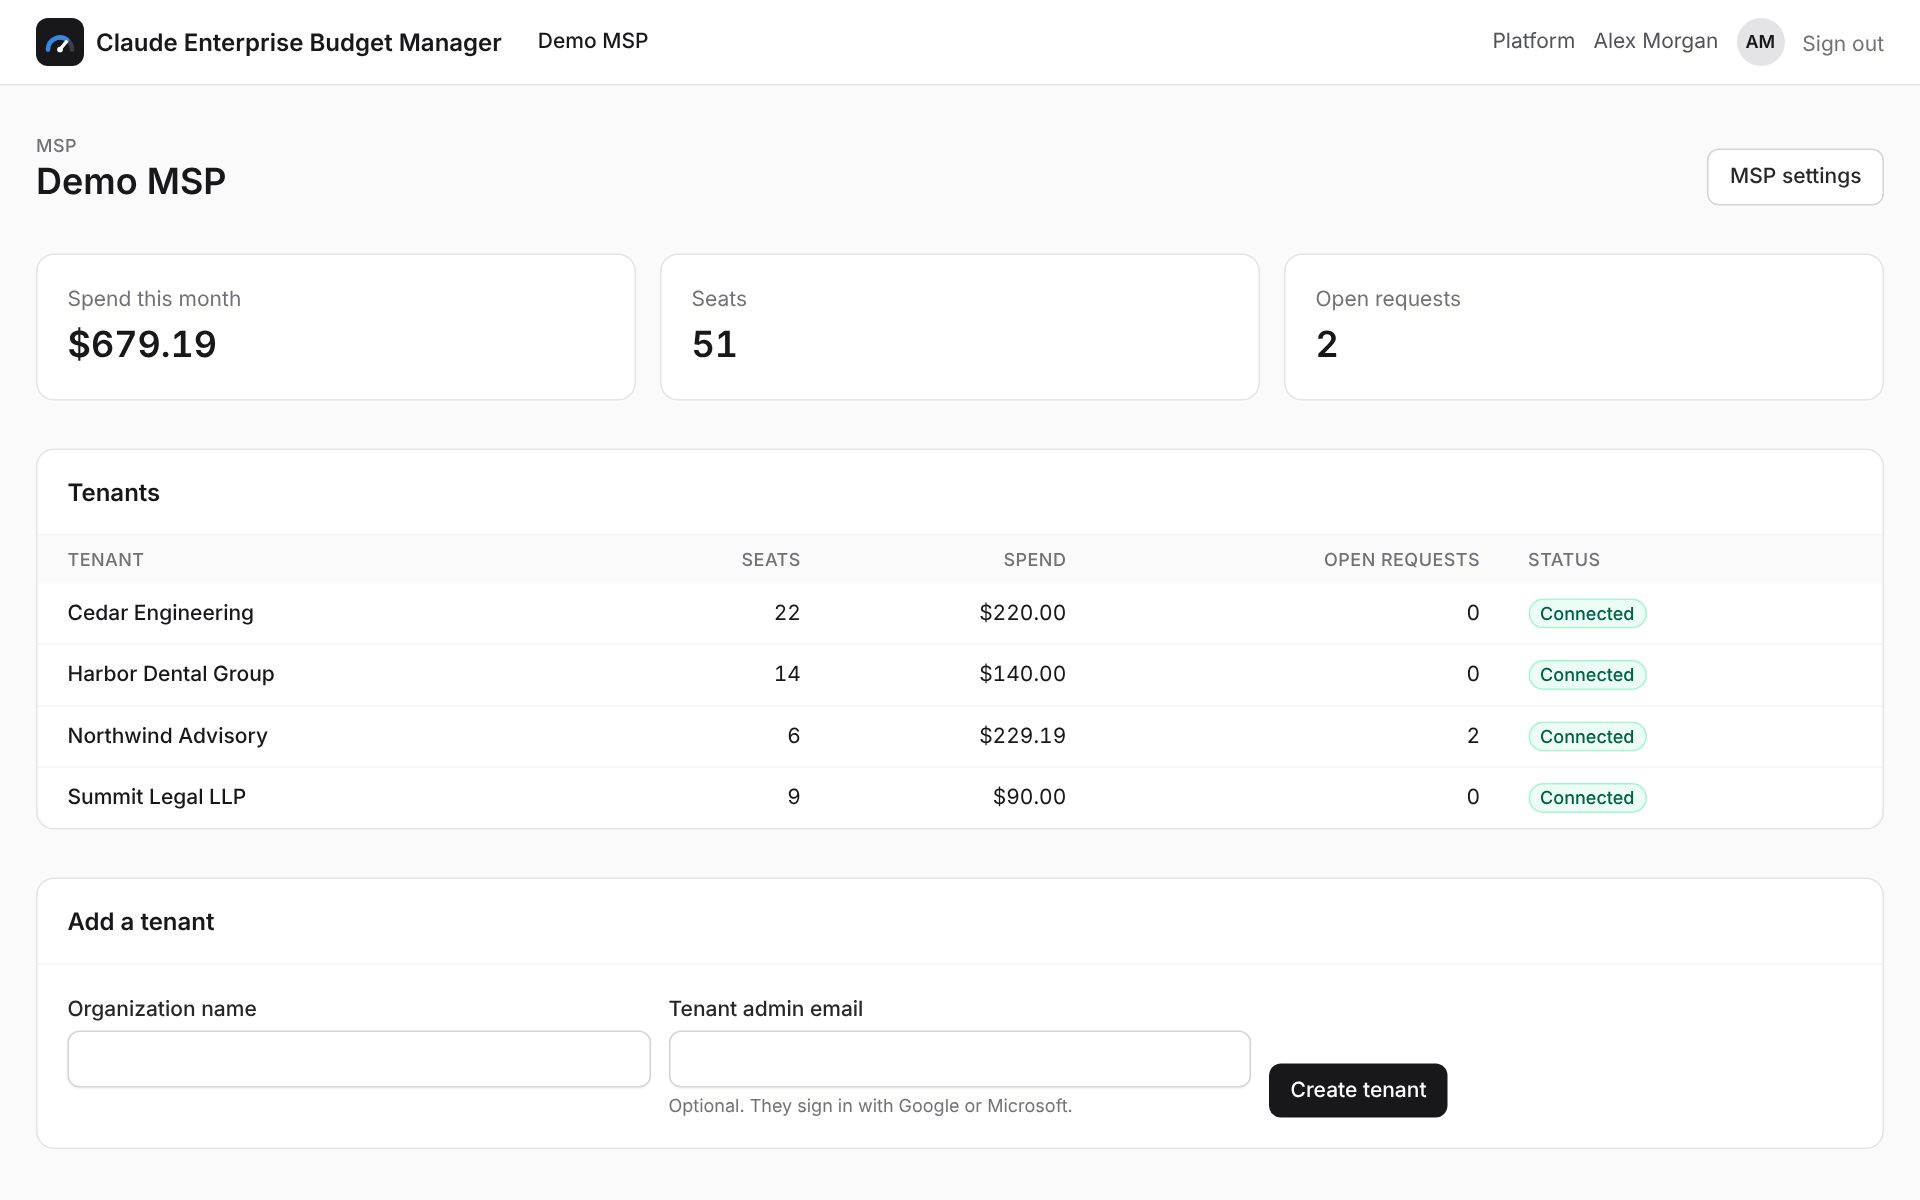
Task: Open the Cedar Engineering tenant row
Action: [960, 613]
